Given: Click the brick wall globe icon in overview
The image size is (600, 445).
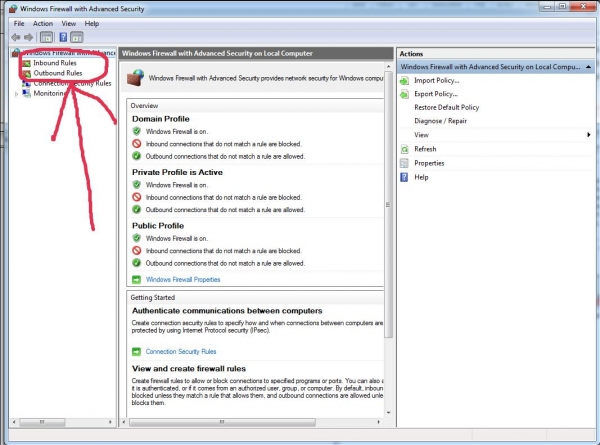Looking at the screenshot, I should coord(135,78).
